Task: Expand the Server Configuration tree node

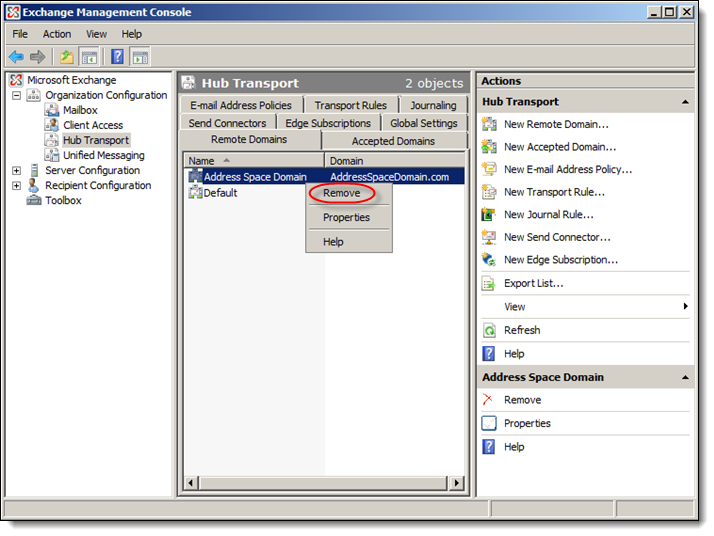Action: tap(16, 171)
